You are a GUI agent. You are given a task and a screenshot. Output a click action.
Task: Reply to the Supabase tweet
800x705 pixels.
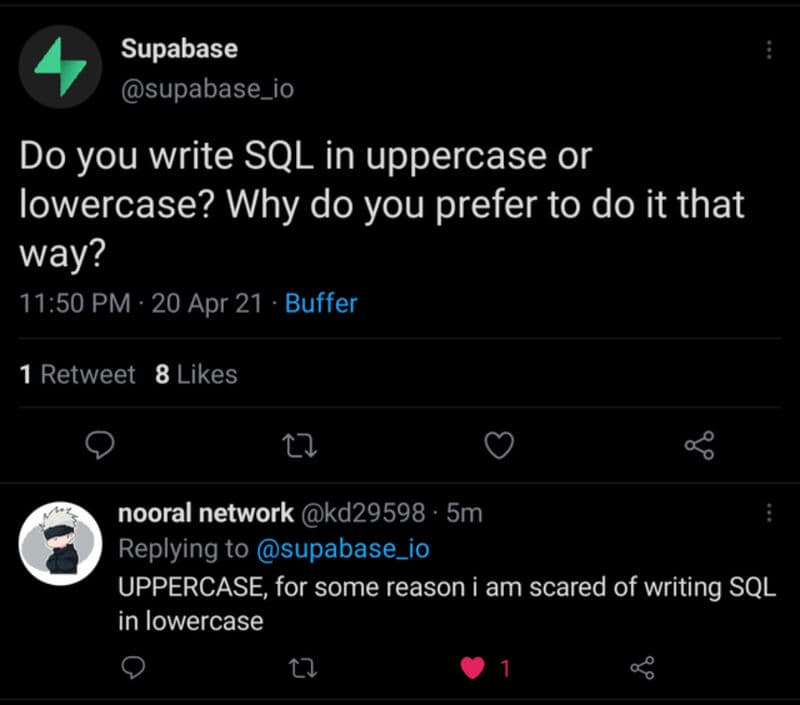coord(99,445)
